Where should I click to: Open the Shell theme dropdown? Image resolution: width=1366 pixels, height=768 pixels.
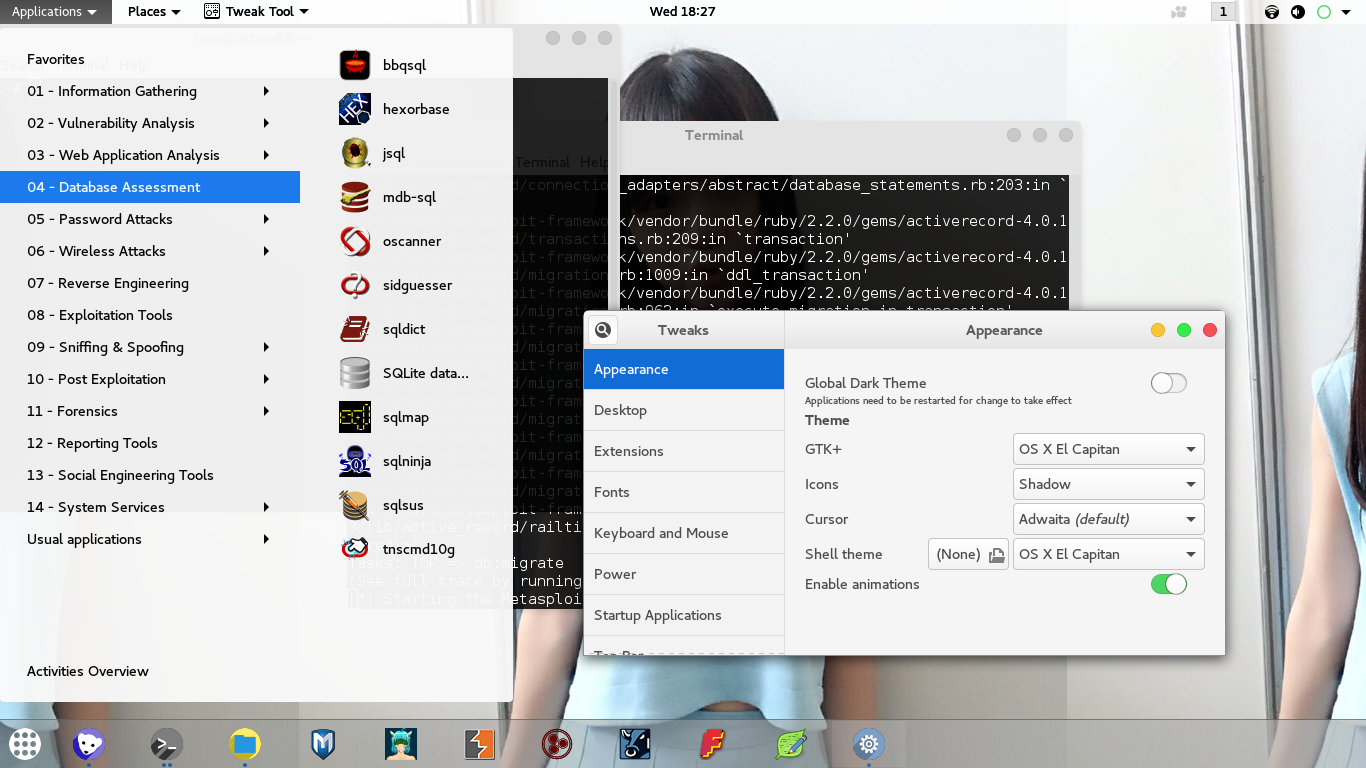(x=1108, y=554)
